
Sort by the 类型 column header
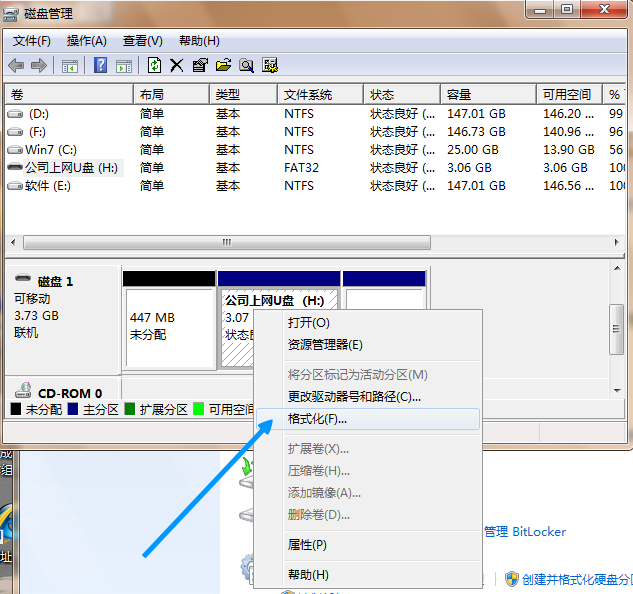[x=243, y=95]
